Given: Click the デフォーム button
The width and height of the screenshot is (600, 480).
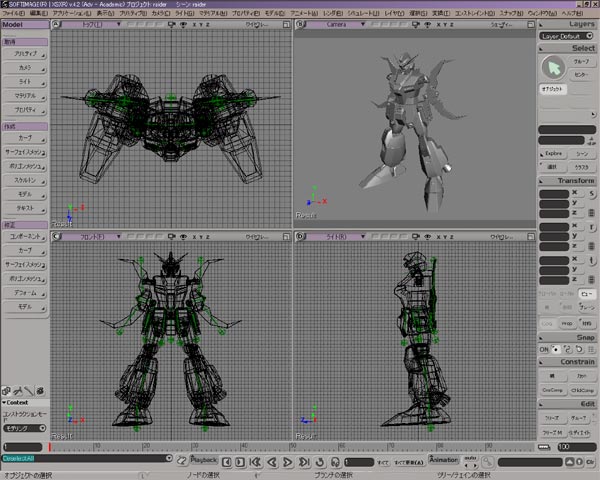Looking at the screenshot, I should point(25,293).
